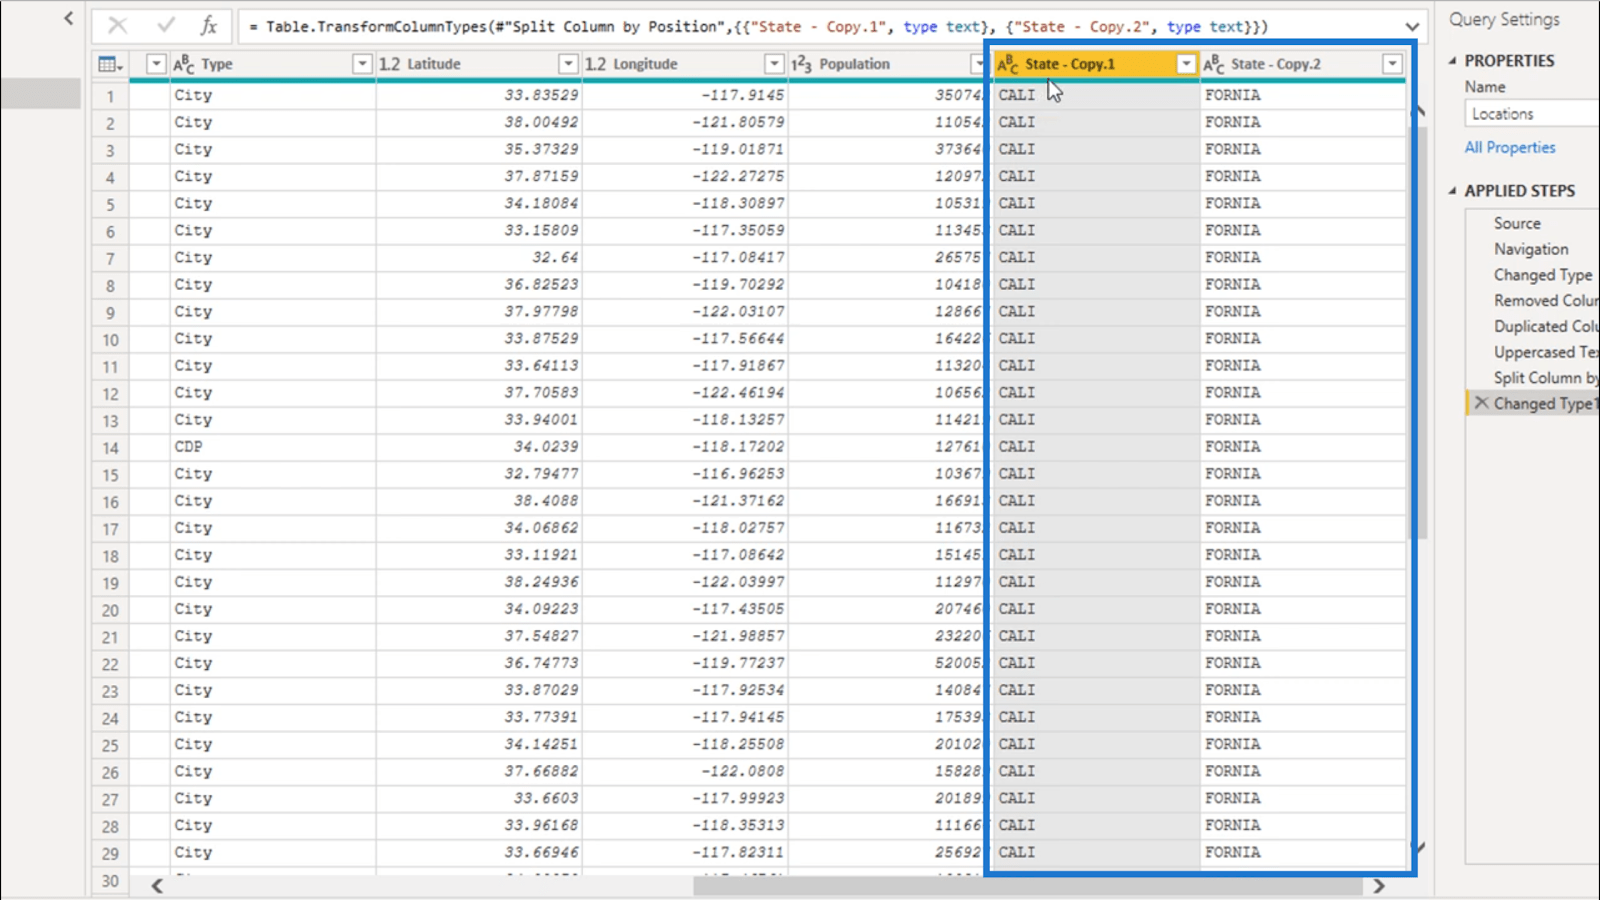Click Latitude value 32.64 in row 7

[x=555, y=257]
